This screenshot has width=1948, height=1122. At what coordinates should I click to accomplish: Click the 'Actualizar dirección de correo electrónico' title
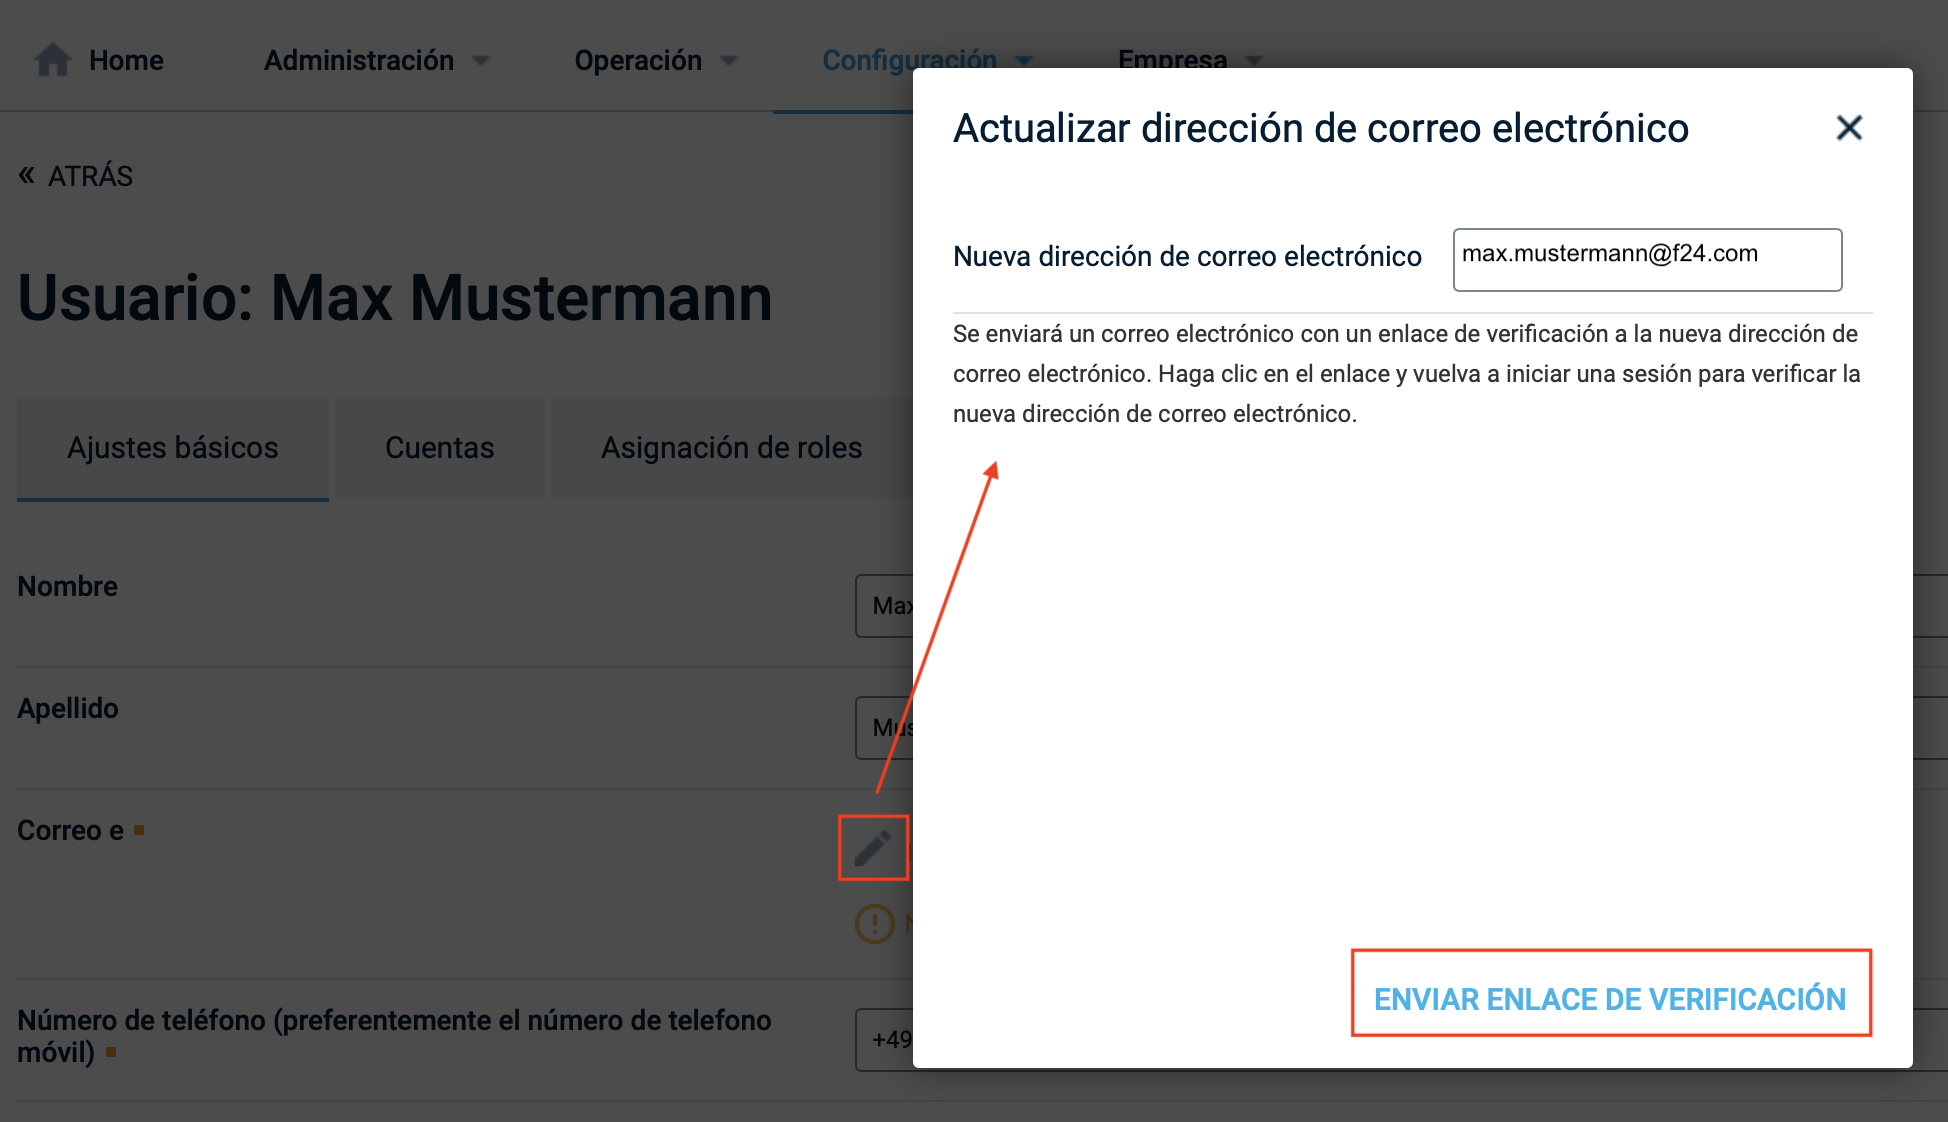[x=1321, y=129]
